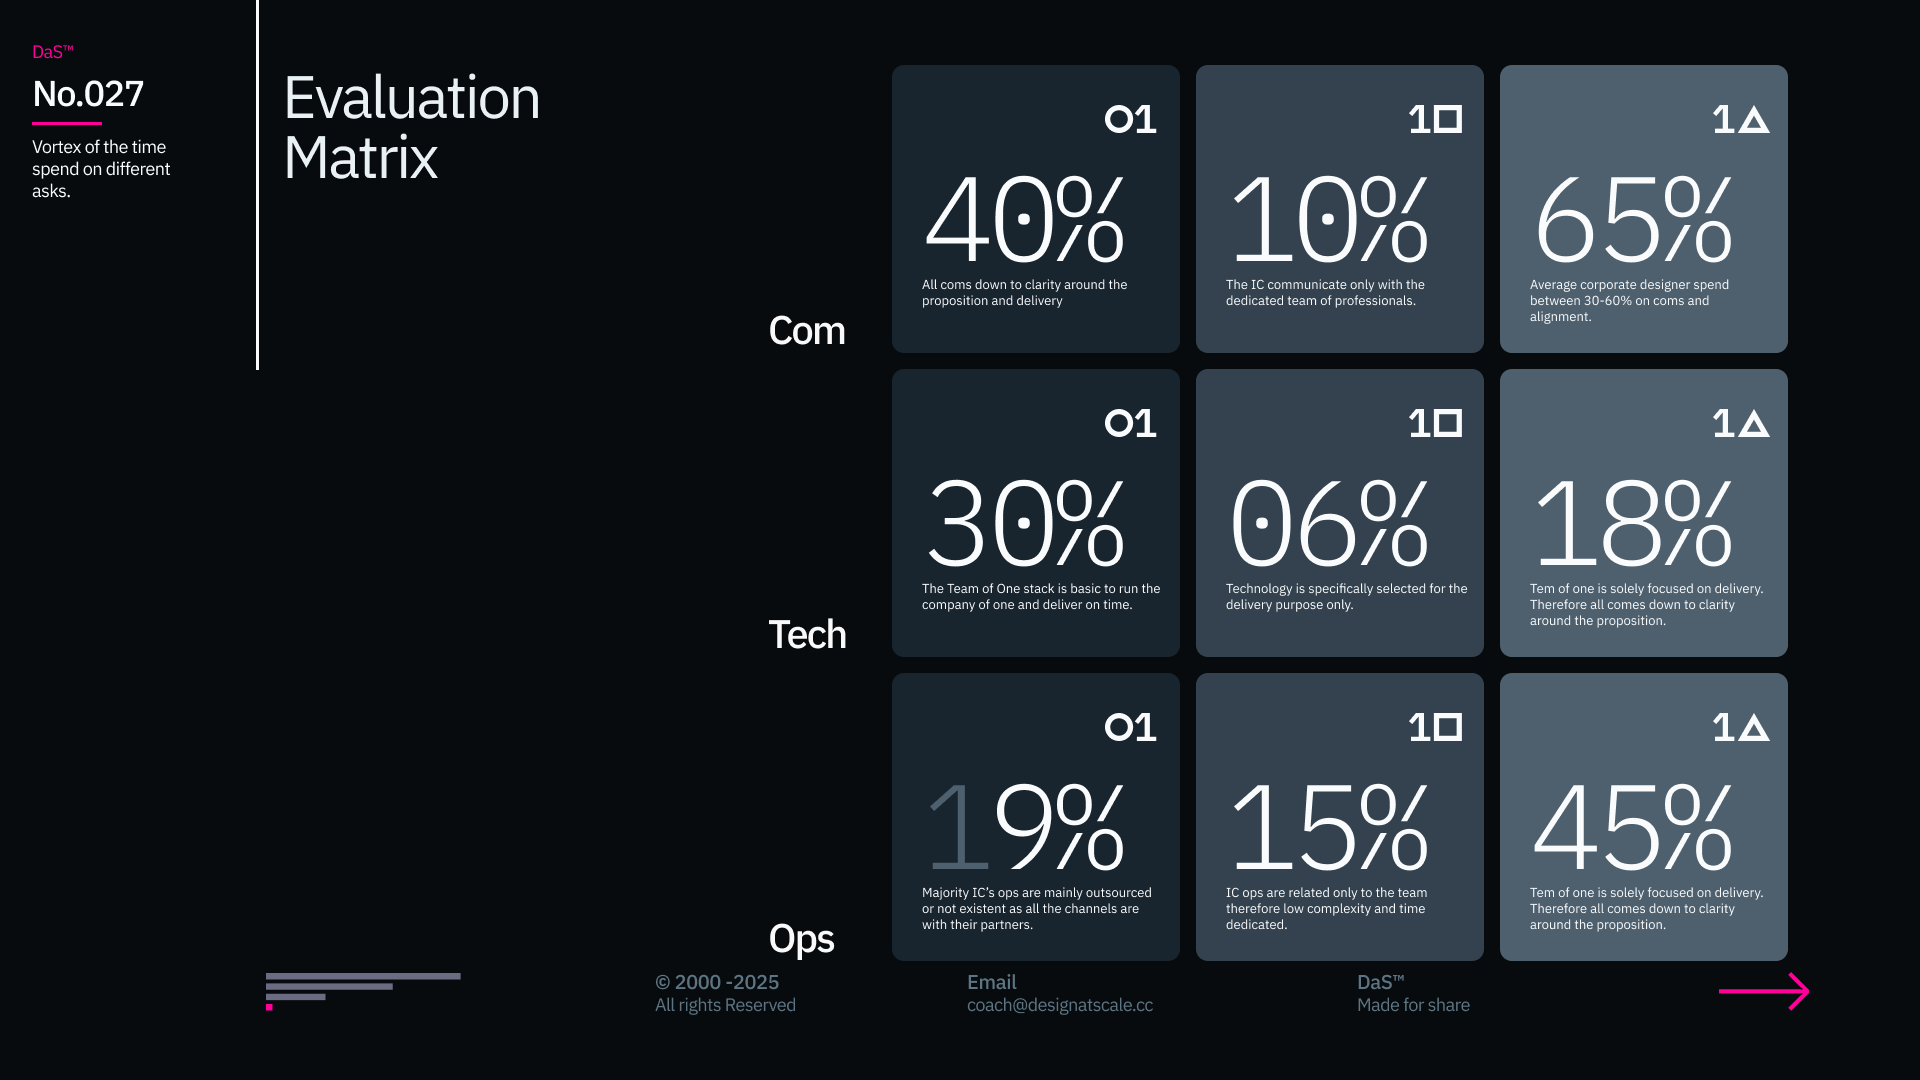Click the one-square icon in the 06% card

[1435, 424]
